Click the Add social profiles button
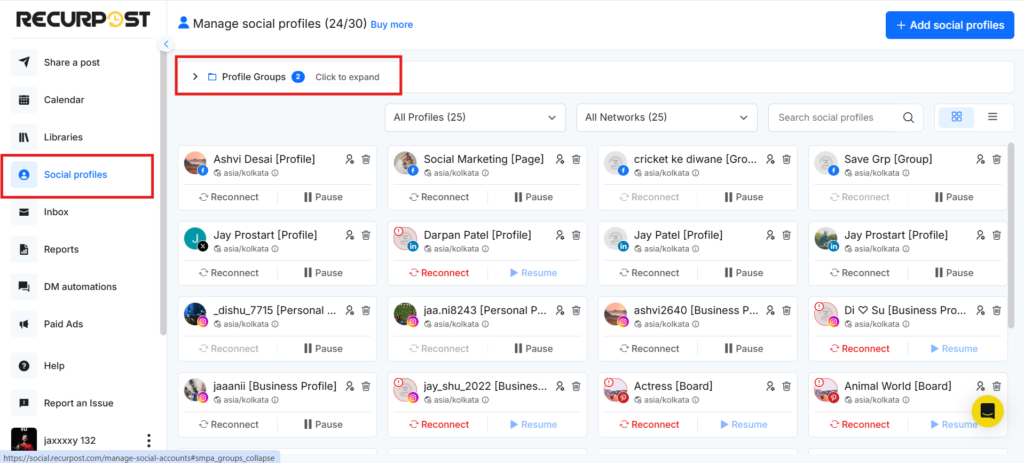 [x=950, y=25]
